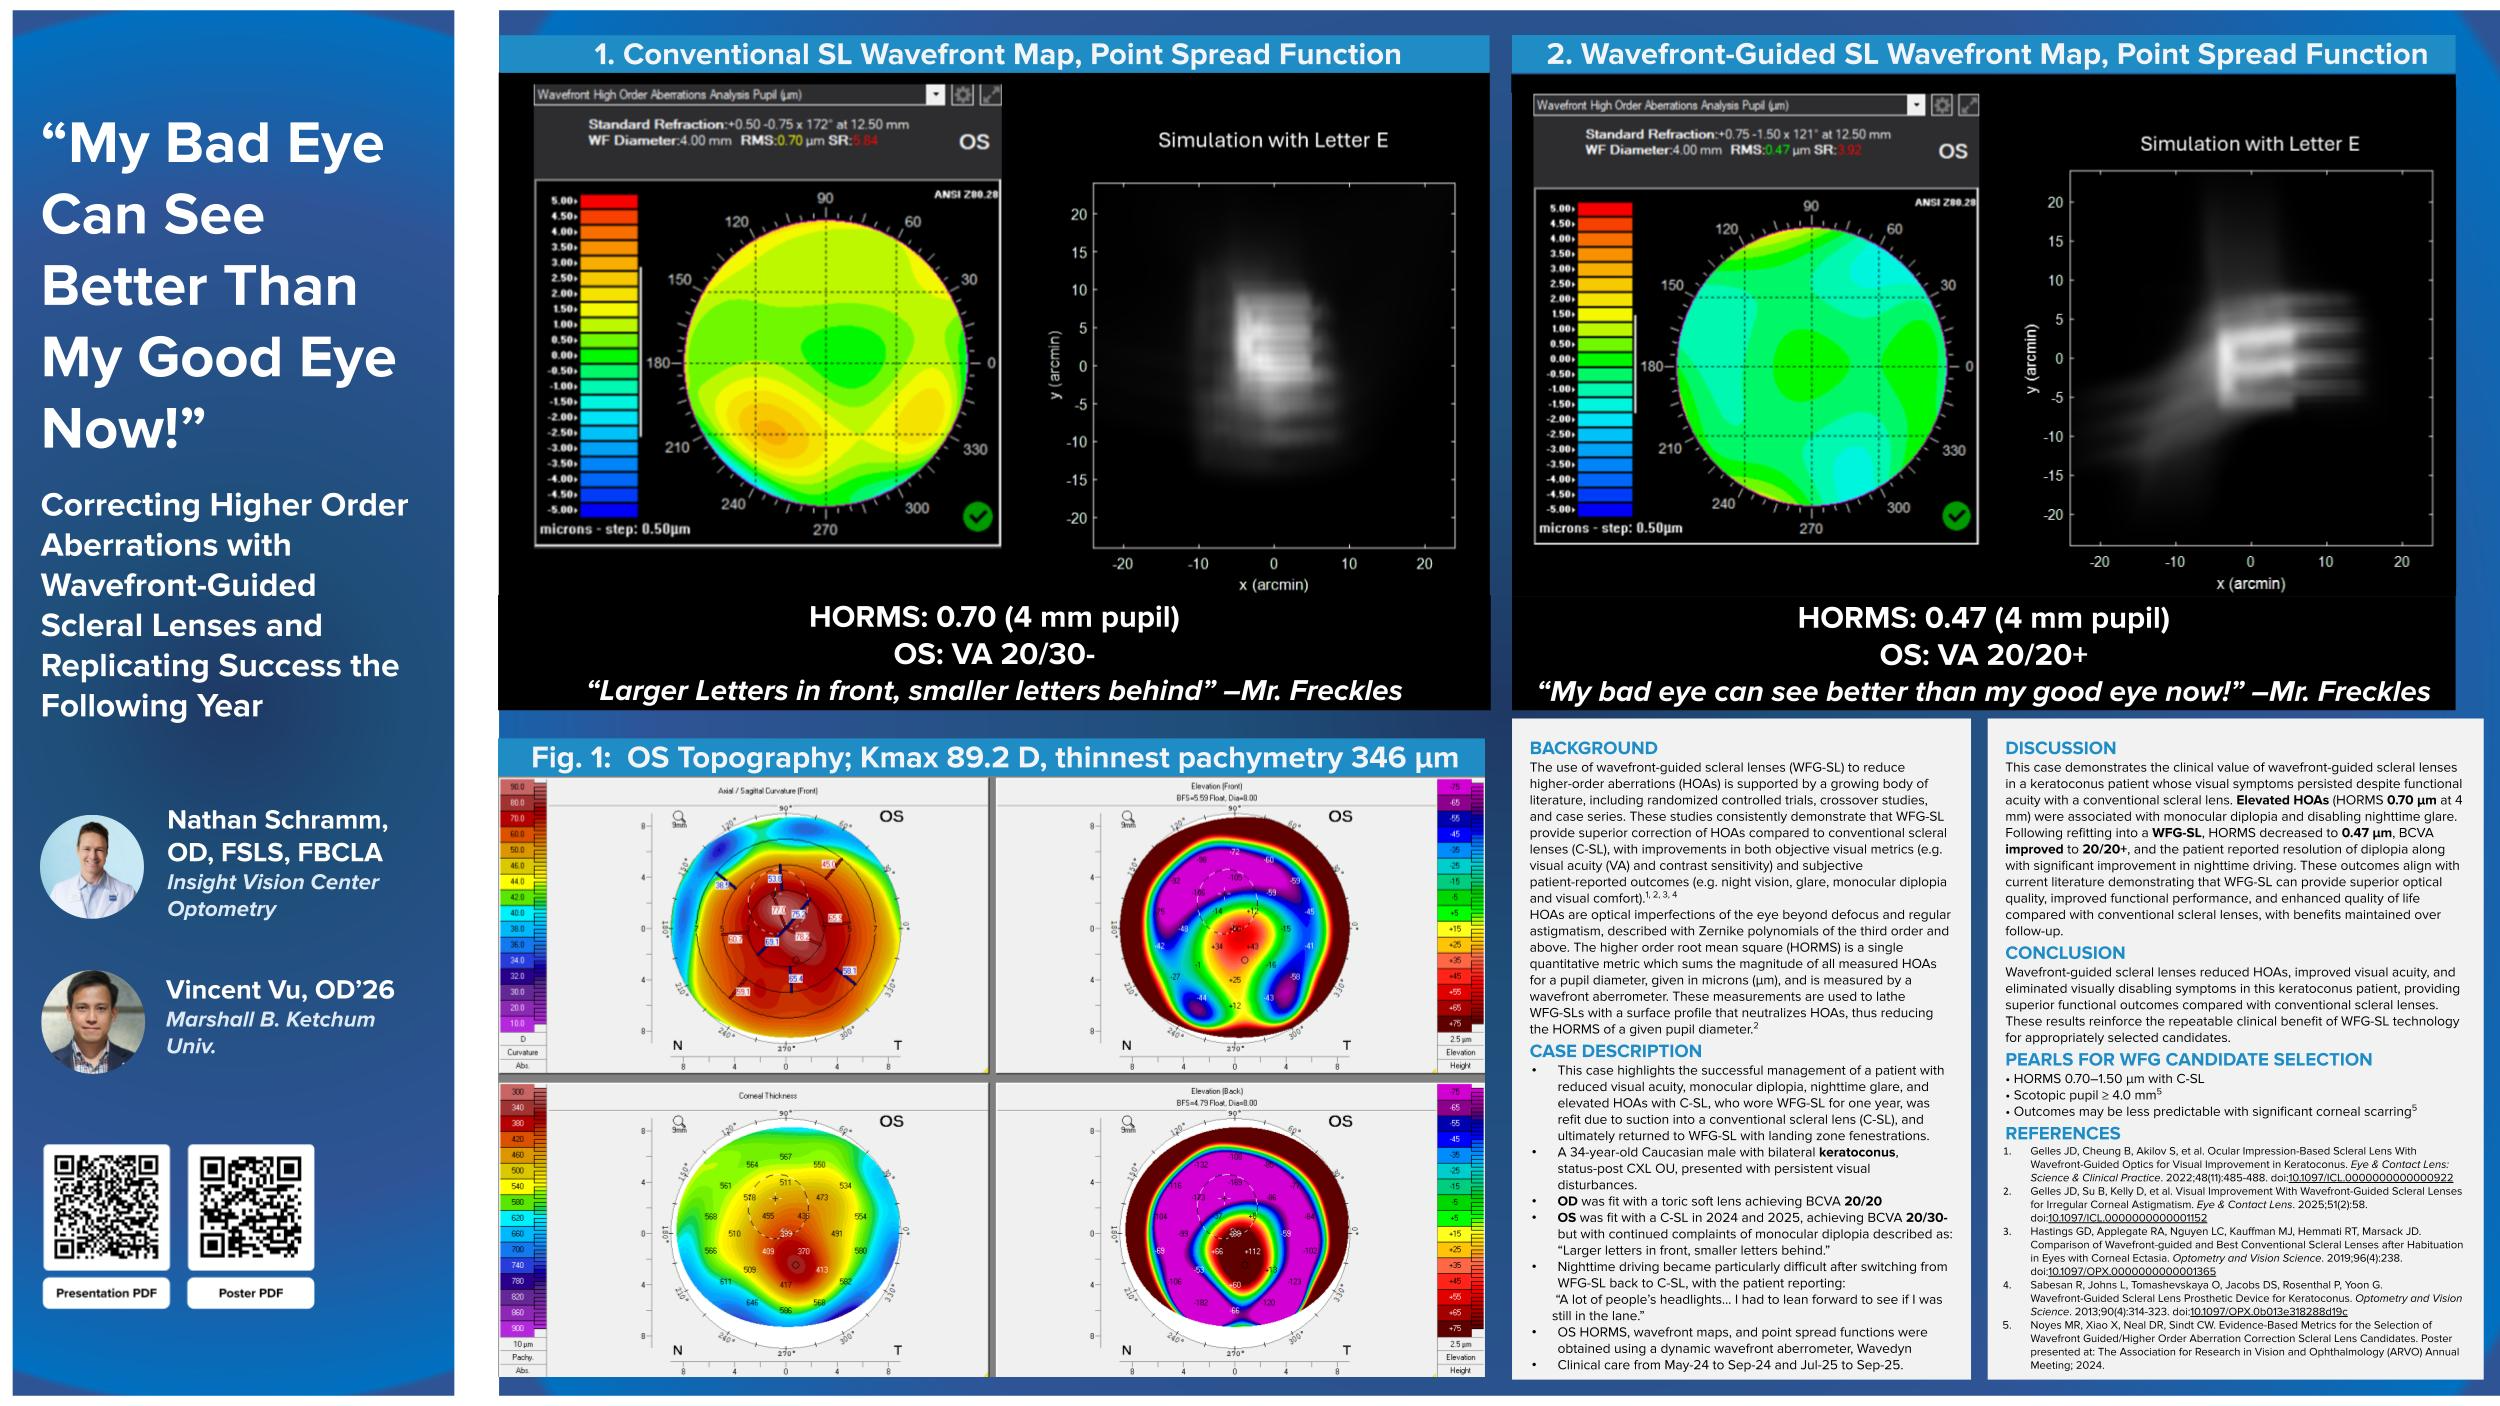Open Wavefront analysis dropdown in Conventional SL panel
This screenshot has width=2500, height=1406.
point(935,95)
